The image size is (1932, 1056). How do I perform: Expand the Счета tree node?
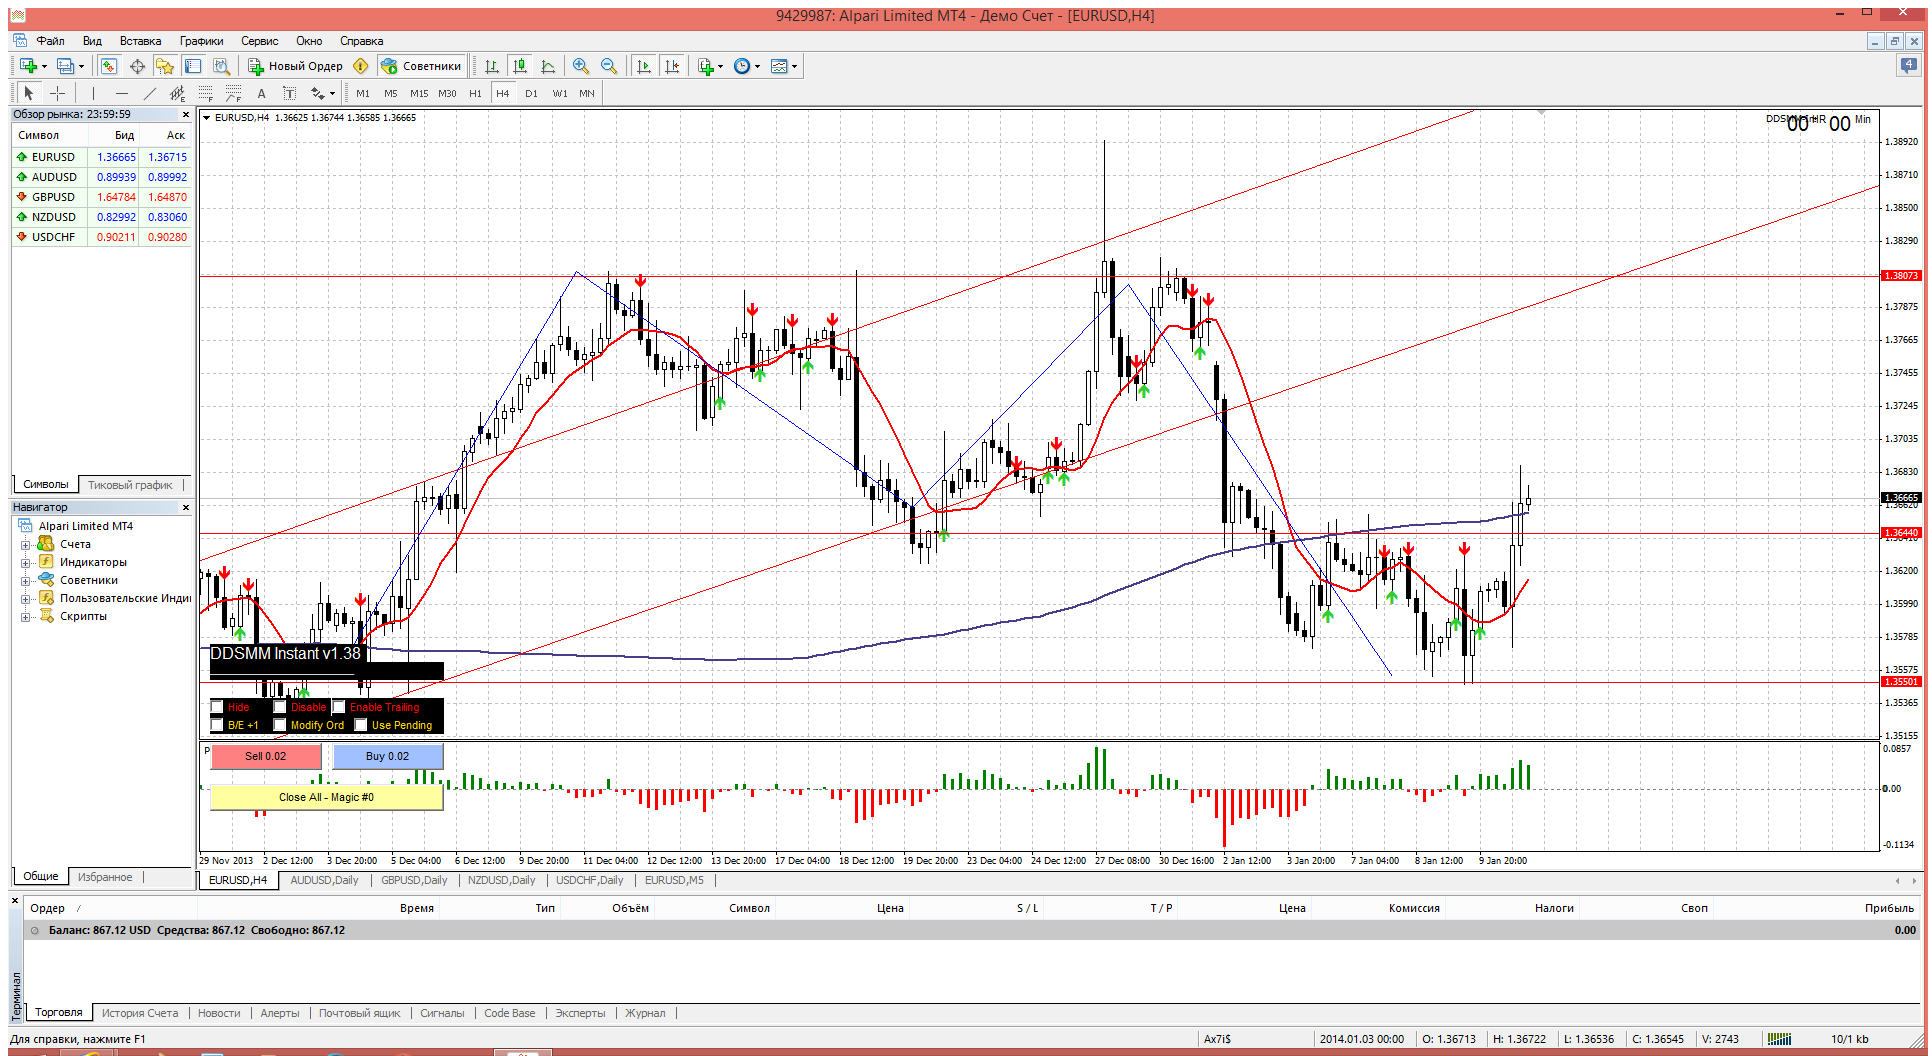pyautogui.click(x=25, y=545)
